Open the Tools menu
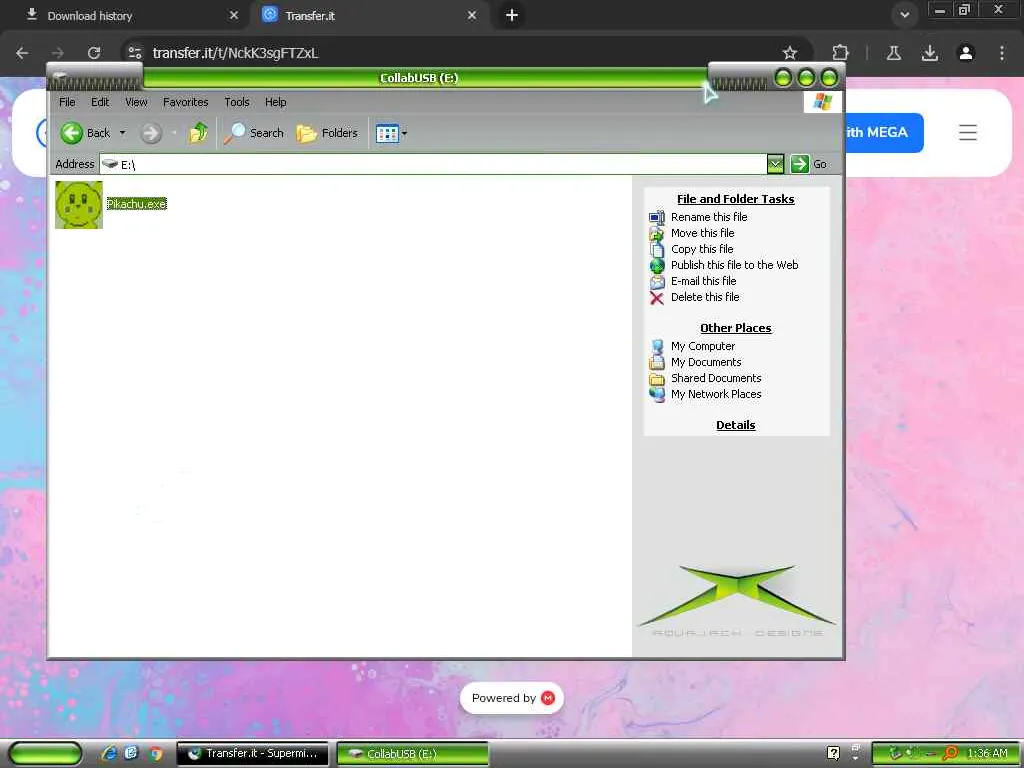The height and width of the screenshot is (768, 1024). [237, 102]
